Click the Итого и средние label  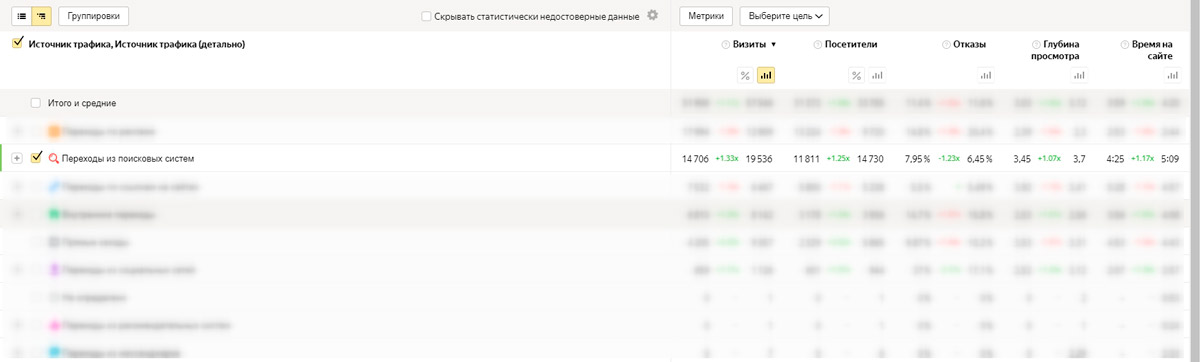pos(83,103)
